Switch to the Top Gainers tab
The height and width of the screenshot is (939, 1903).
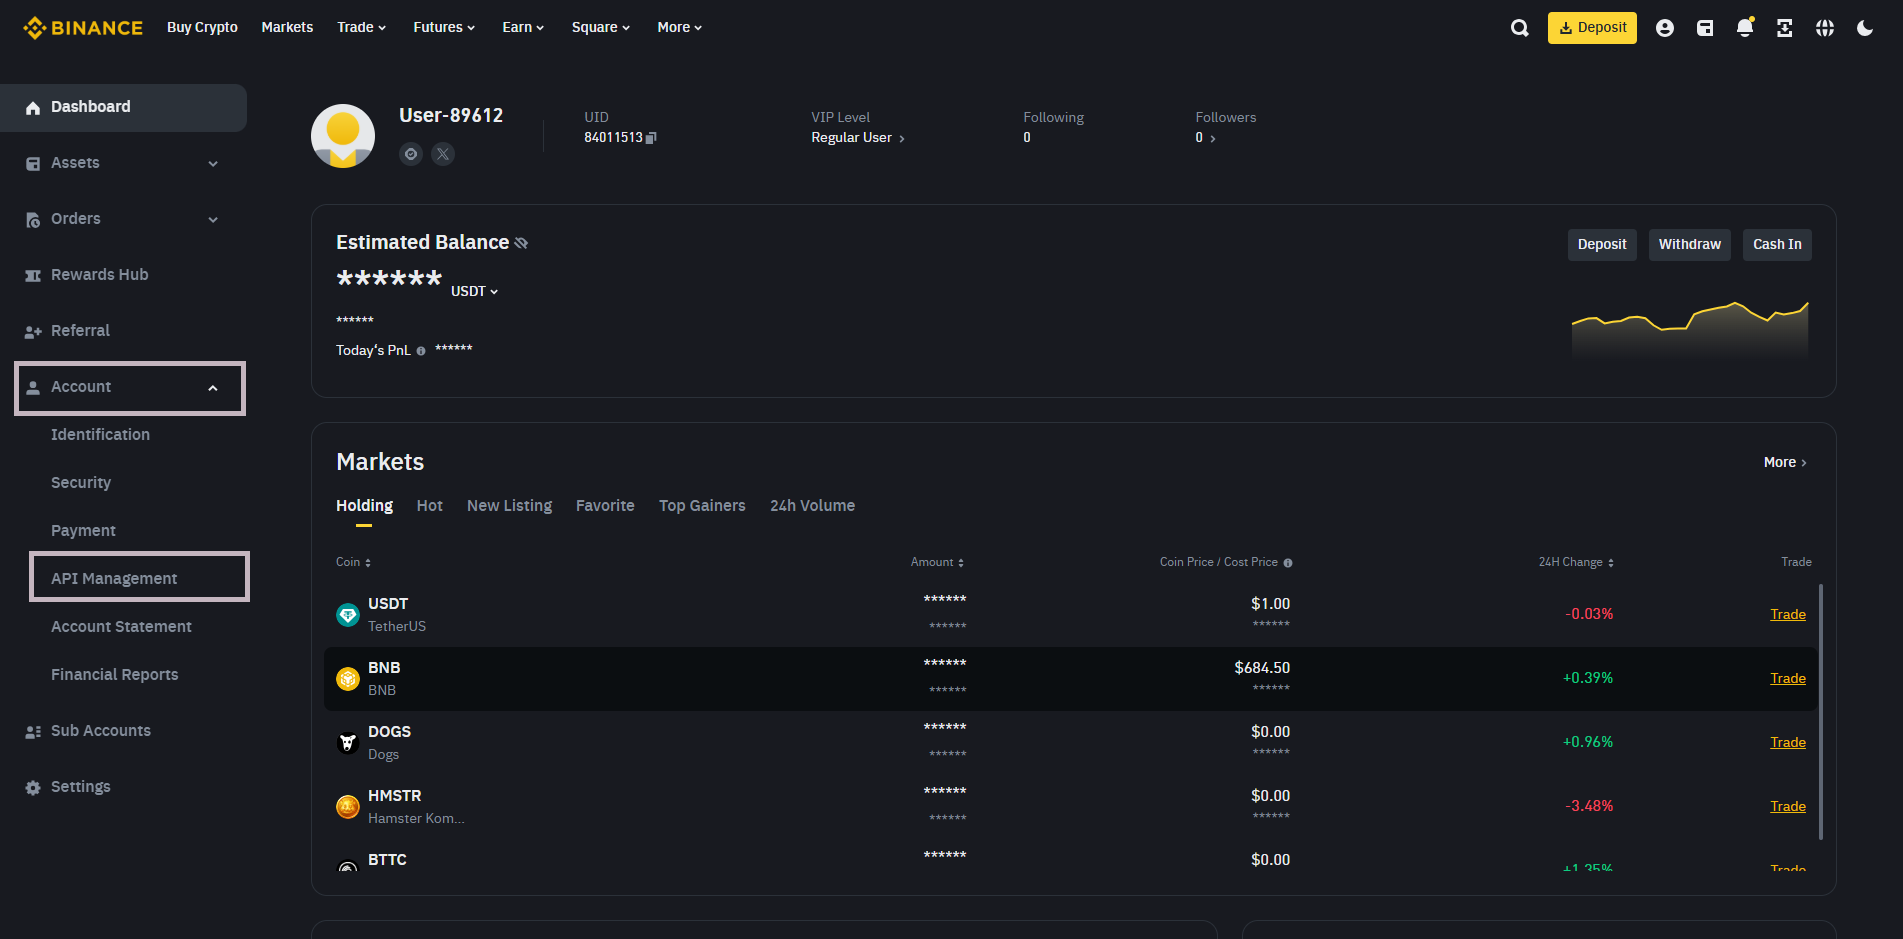pyautogui.click(x=702, y=506)
